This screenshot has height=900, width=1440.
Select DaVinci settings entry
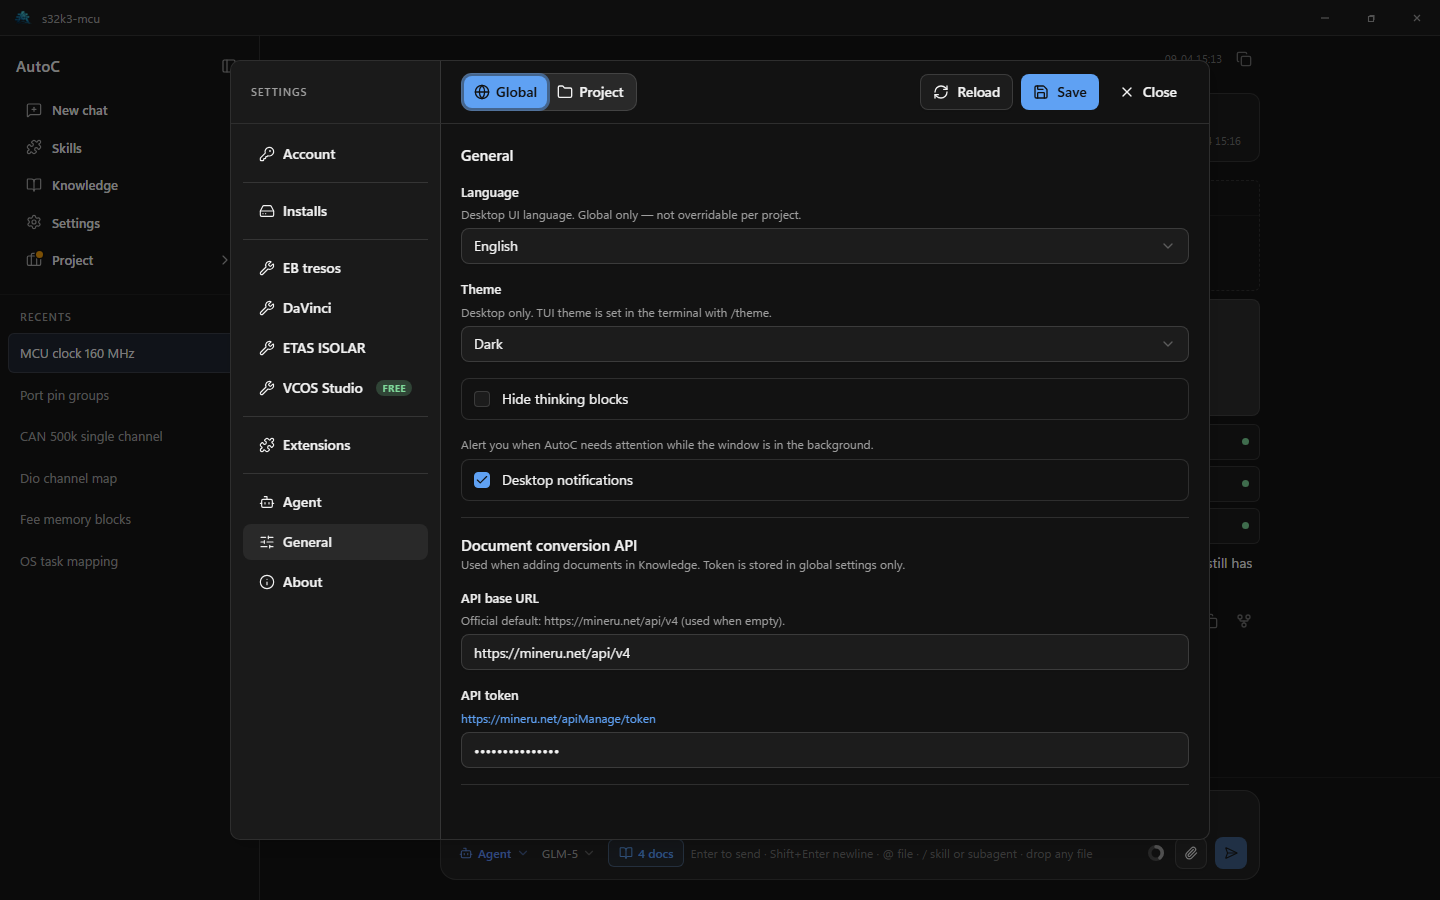click(335, 308)
